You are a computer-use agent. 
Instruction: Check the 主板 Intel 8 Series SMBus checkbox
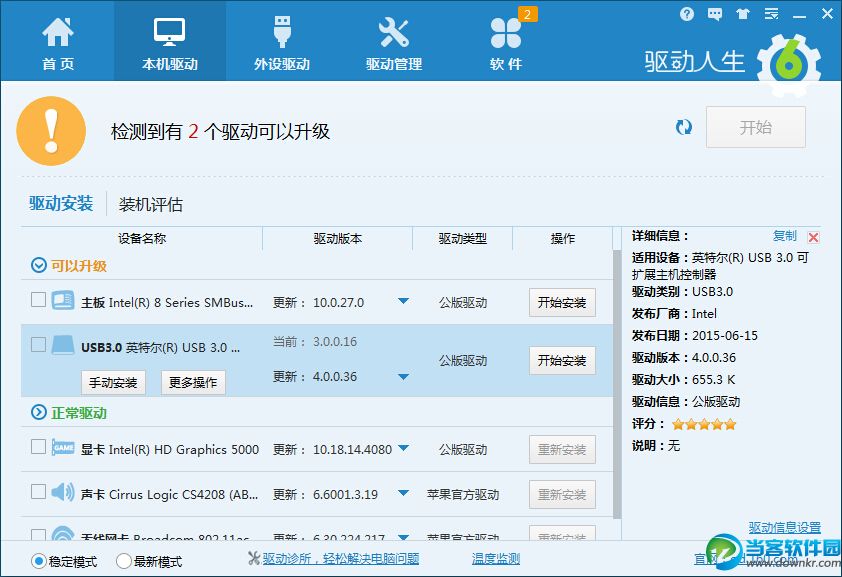(x=38, y=300)
